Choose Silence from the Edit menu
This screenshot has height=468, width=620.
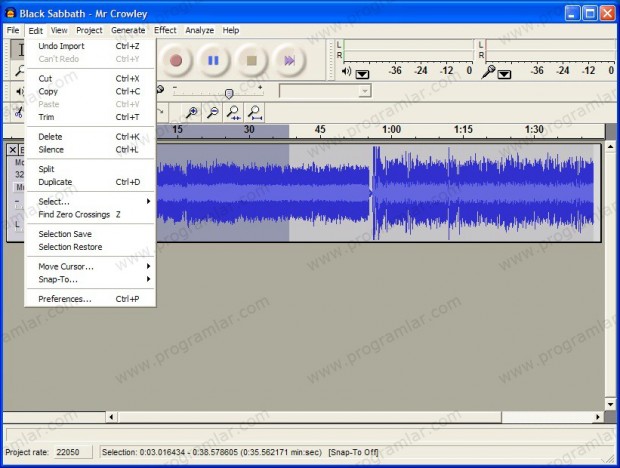click(x=91, y=150)
